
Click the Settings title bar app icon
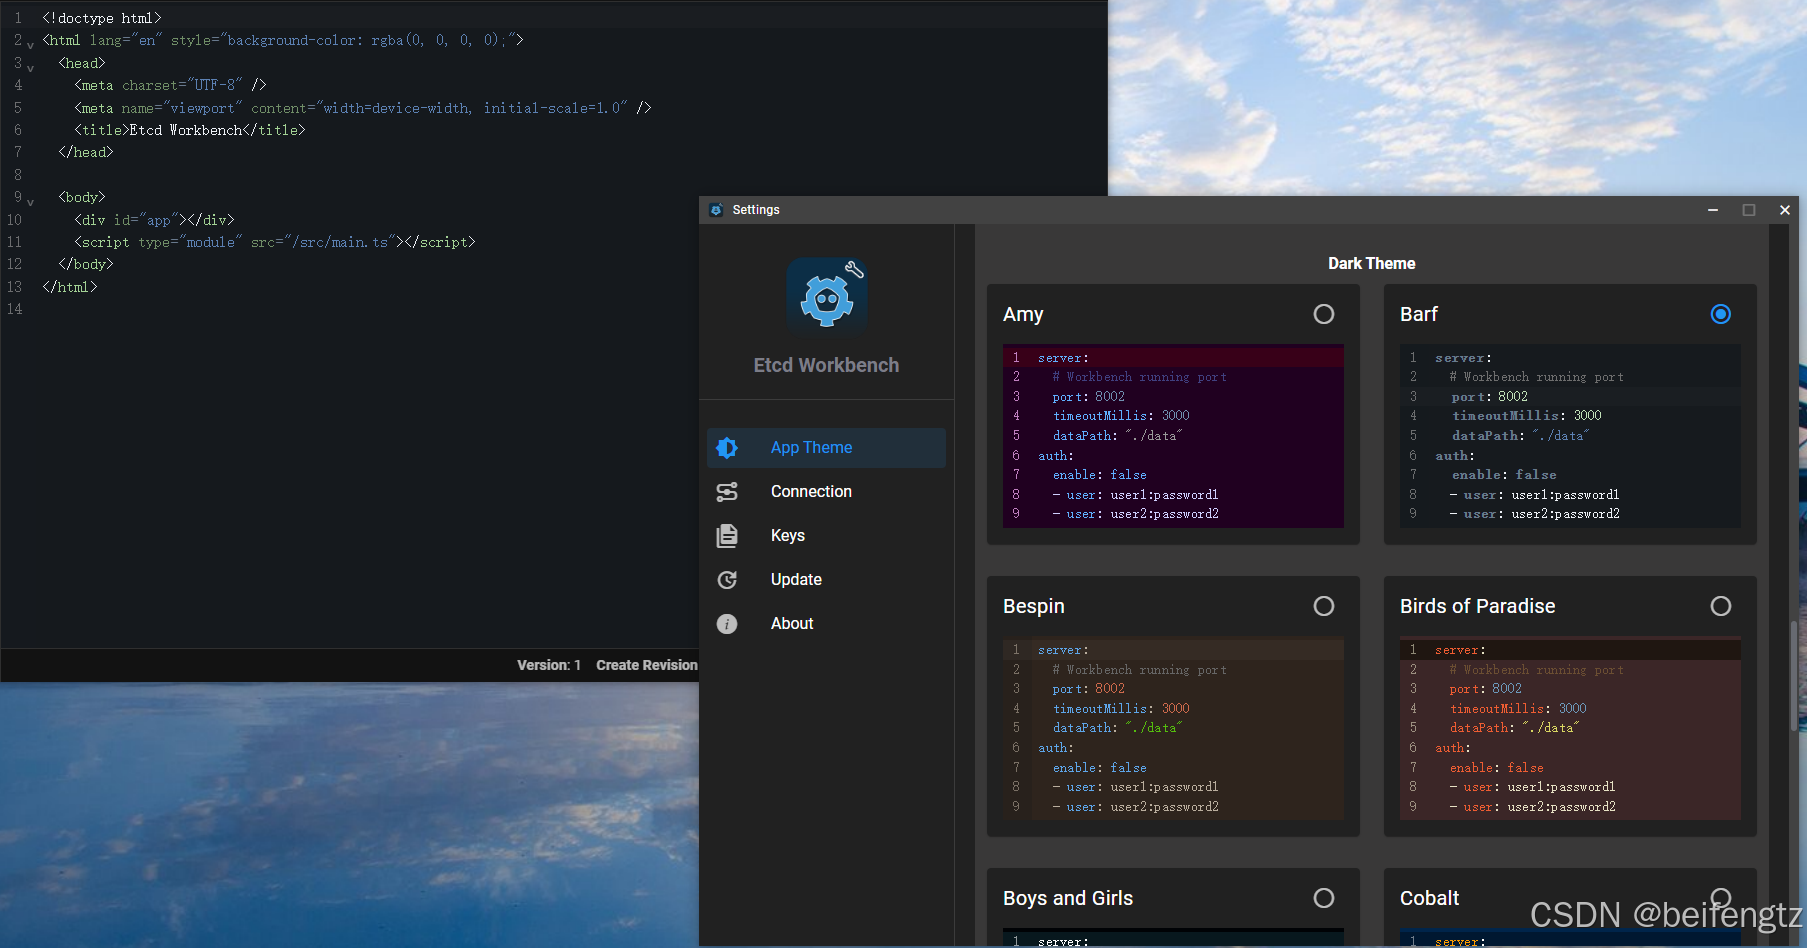tap(716, 210)
